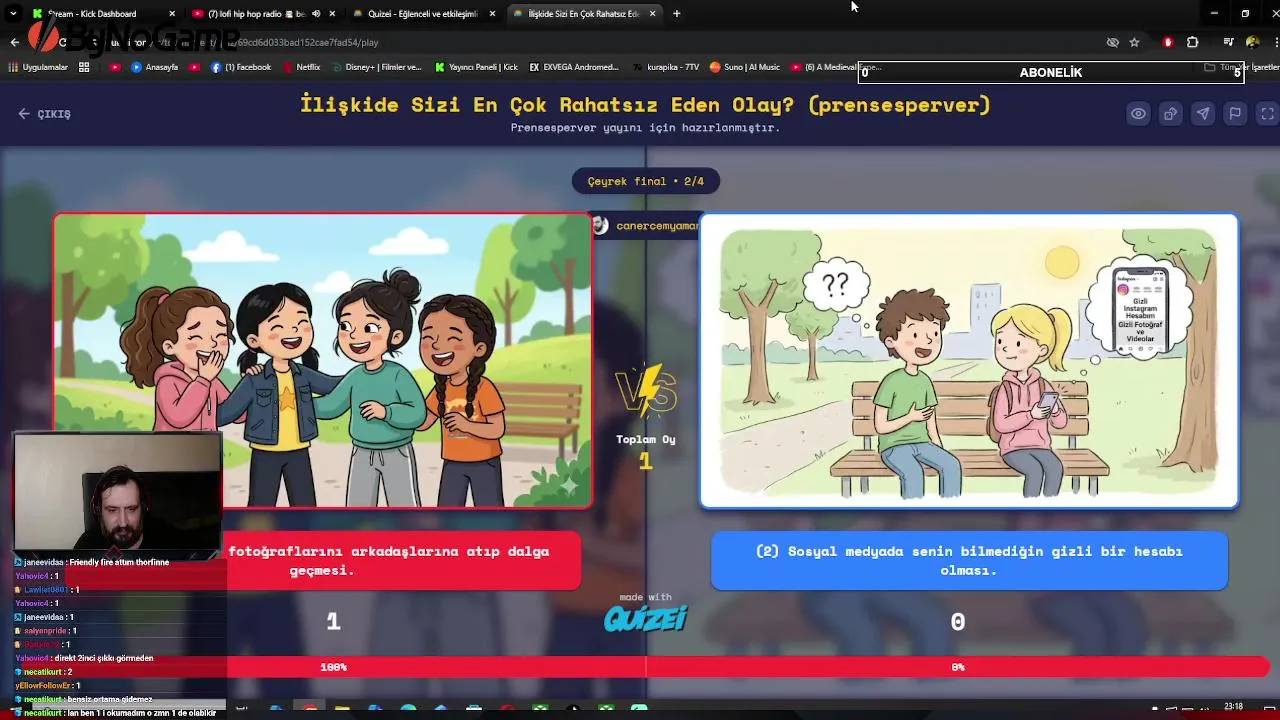Click the ÇIKIŞ back arrow button

point(44,114)
